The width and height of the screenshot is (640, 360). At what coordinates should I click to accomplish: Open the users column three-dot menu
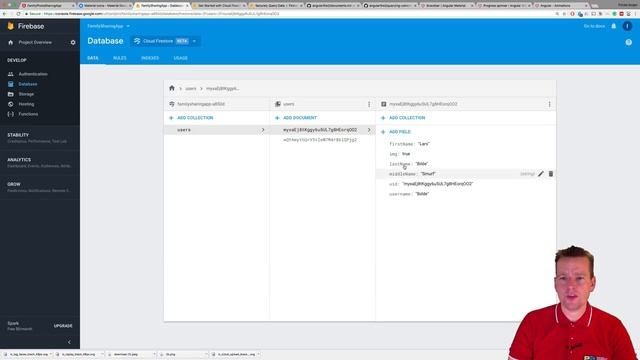369,104
